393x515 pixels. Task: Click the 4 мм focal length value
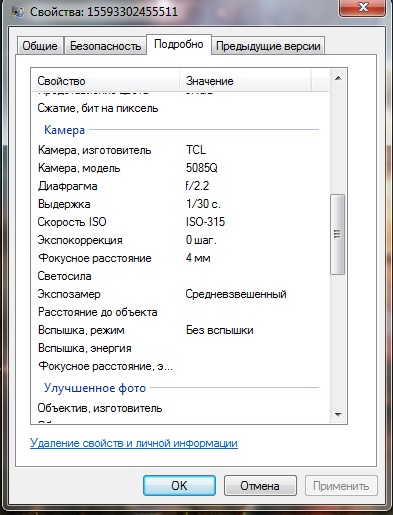pyautogui.click(x=198, y=258)
